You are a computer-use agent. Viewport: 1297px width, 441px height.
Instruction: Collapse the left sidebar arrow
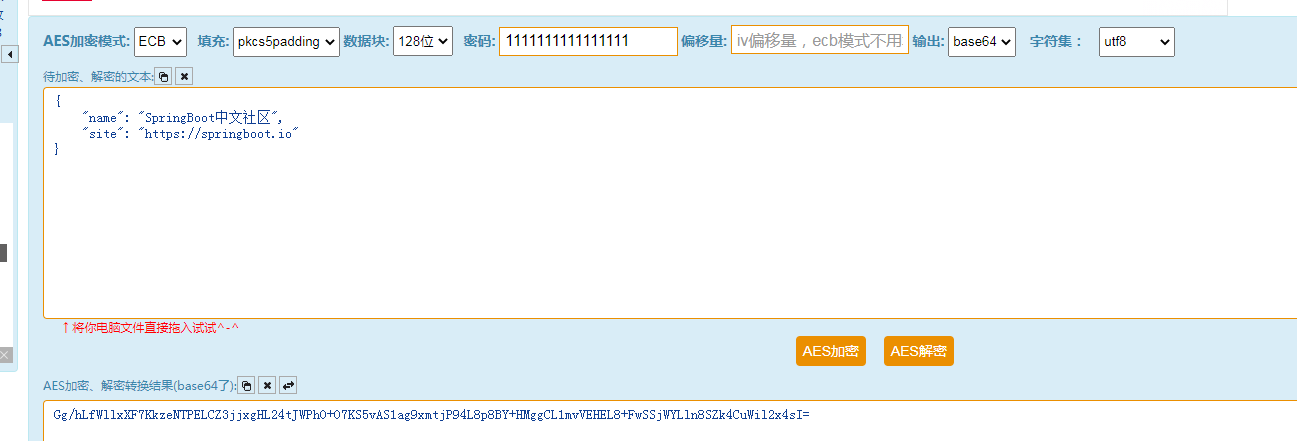point(10,54)
